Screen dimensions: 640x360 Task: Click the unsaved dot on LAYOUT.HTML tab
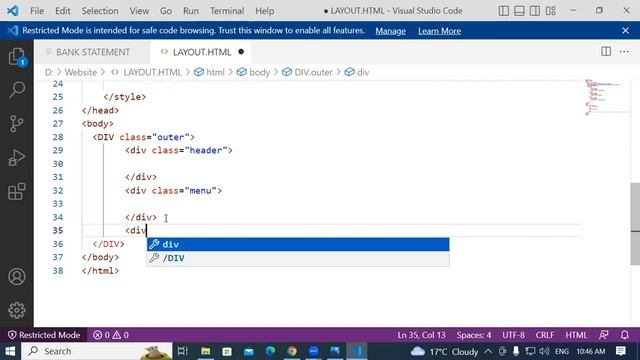point(241,52)
